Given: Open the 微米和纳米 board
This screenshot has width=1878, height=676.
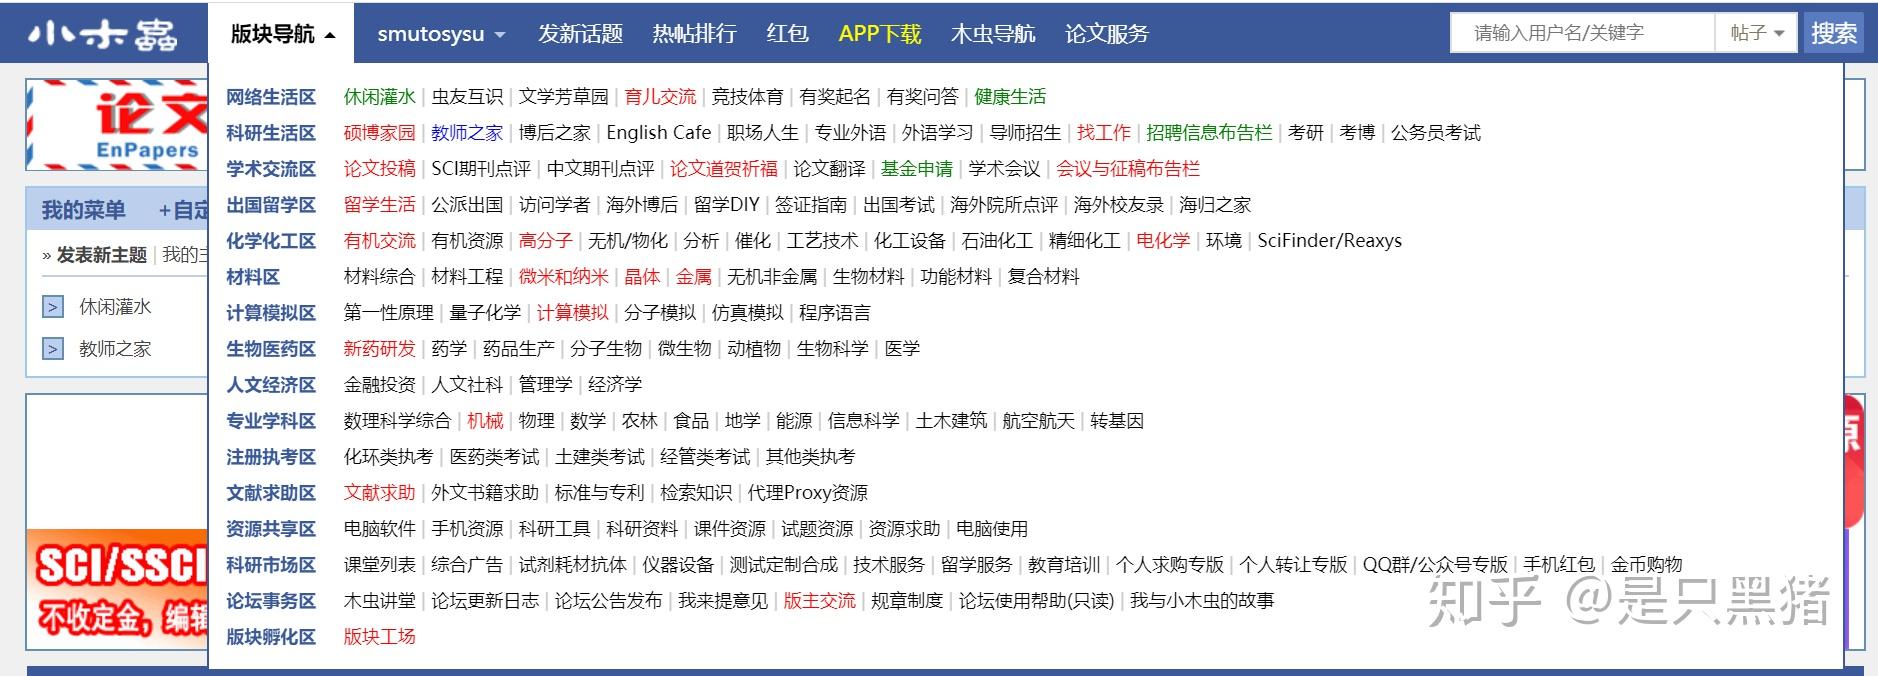Looking at the screenshot, I should (x=564, y=277).
